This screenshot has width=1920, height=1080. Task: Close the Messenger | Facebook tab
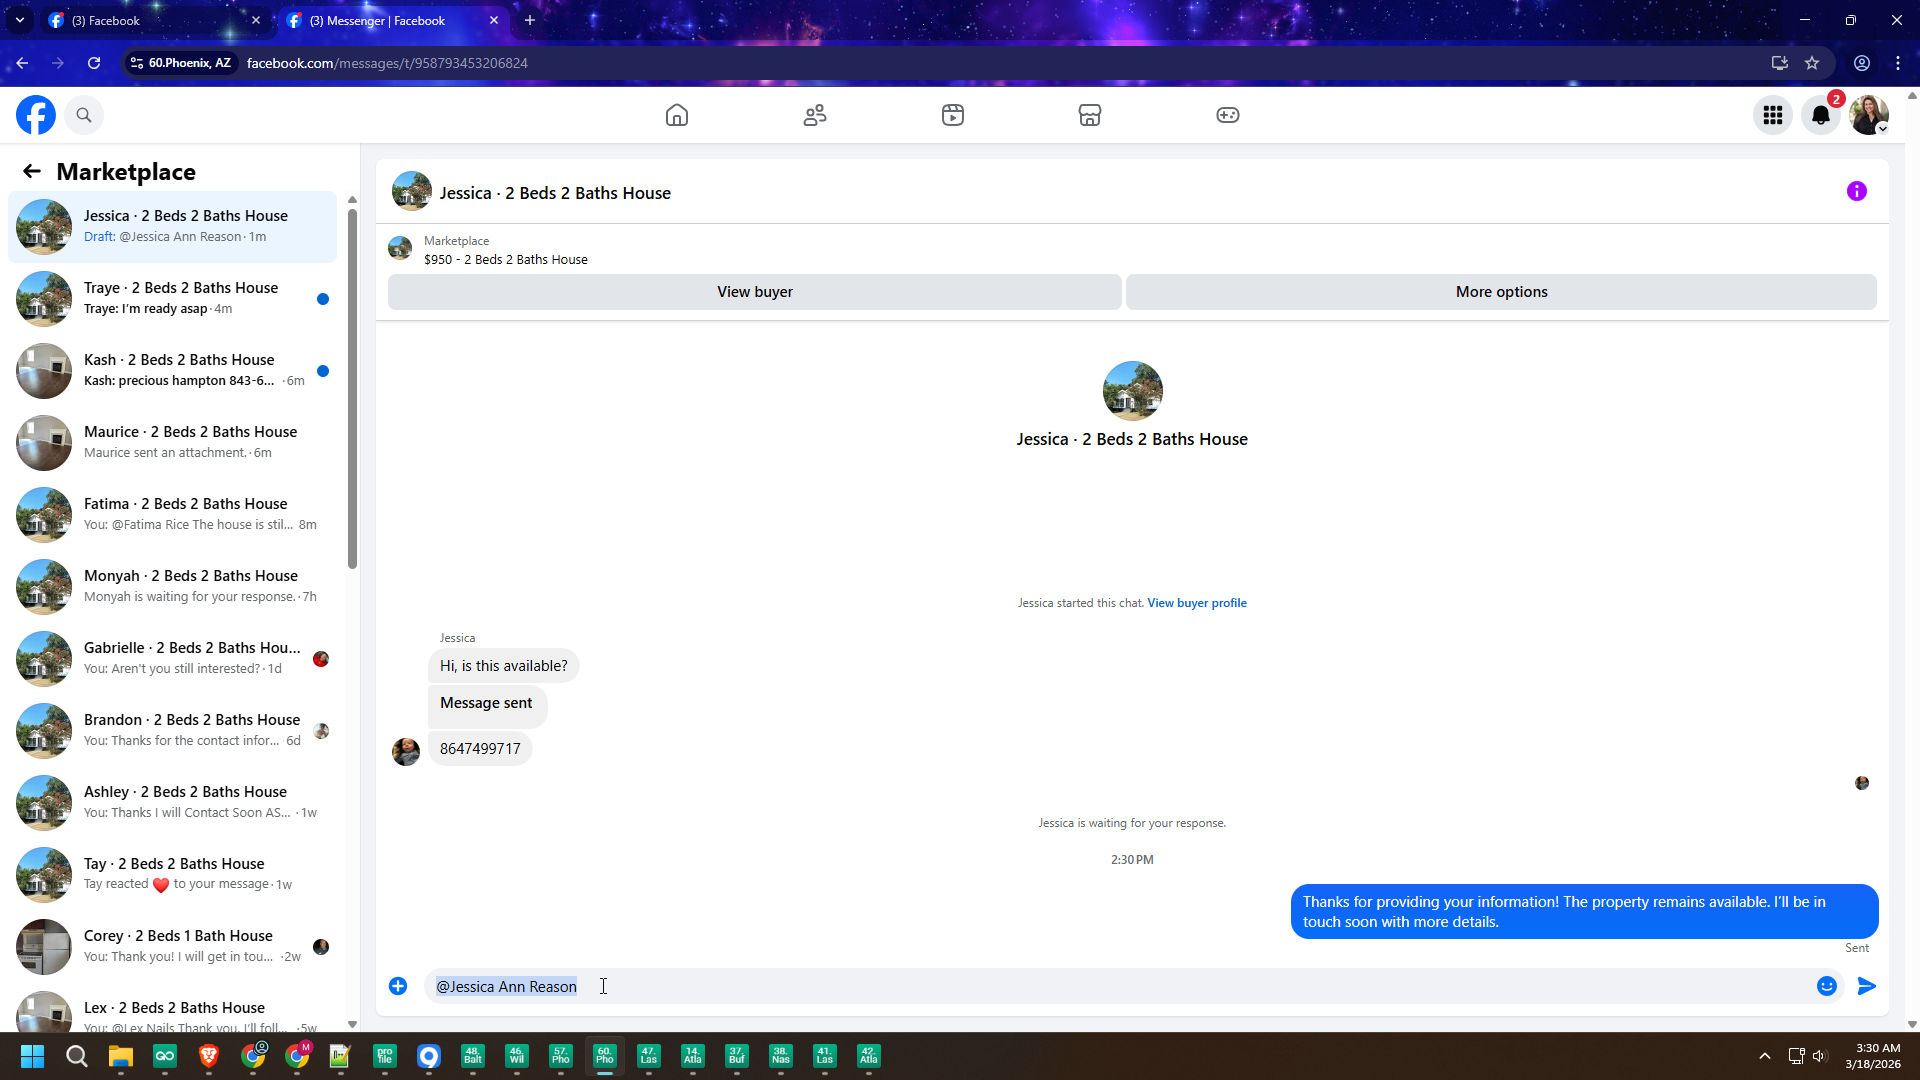(x=494, y=20)
